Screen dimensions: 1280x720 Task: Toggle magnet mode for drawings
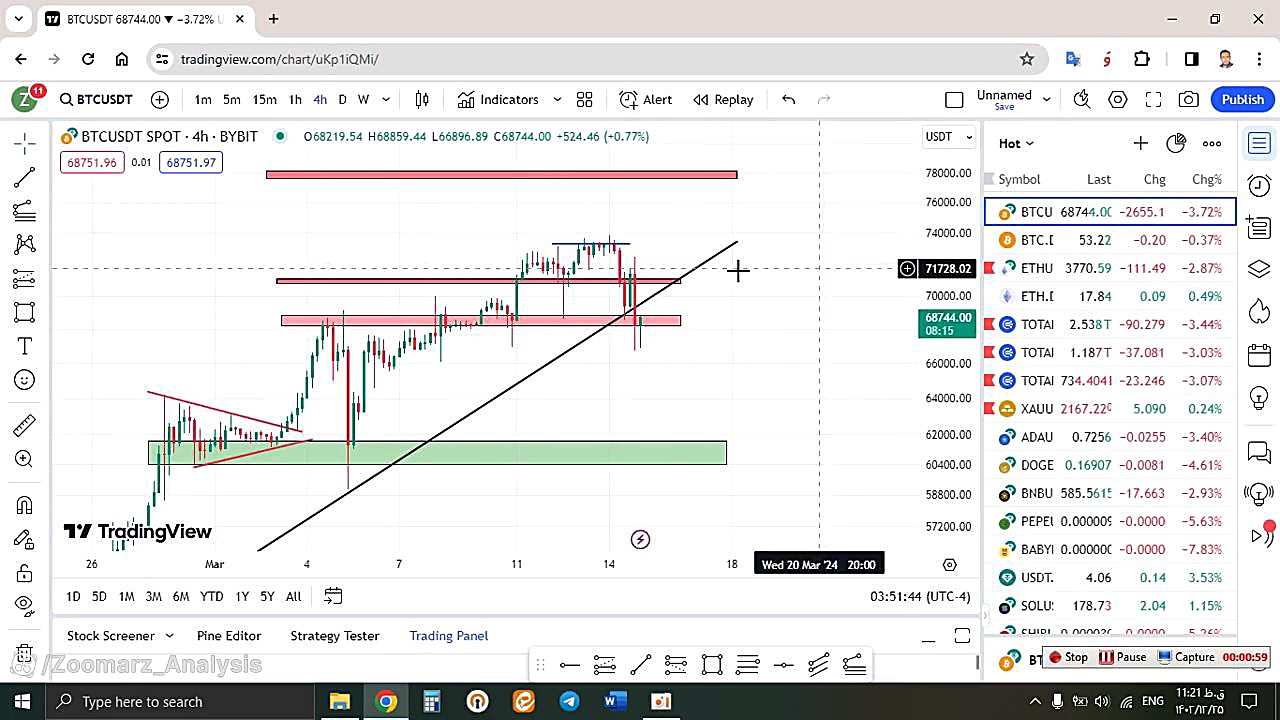click(x=25, y=505)
